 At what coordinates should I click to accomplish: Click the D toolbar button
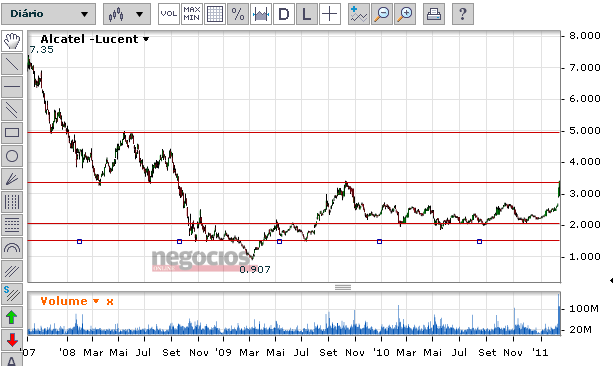tap(284, 14)
